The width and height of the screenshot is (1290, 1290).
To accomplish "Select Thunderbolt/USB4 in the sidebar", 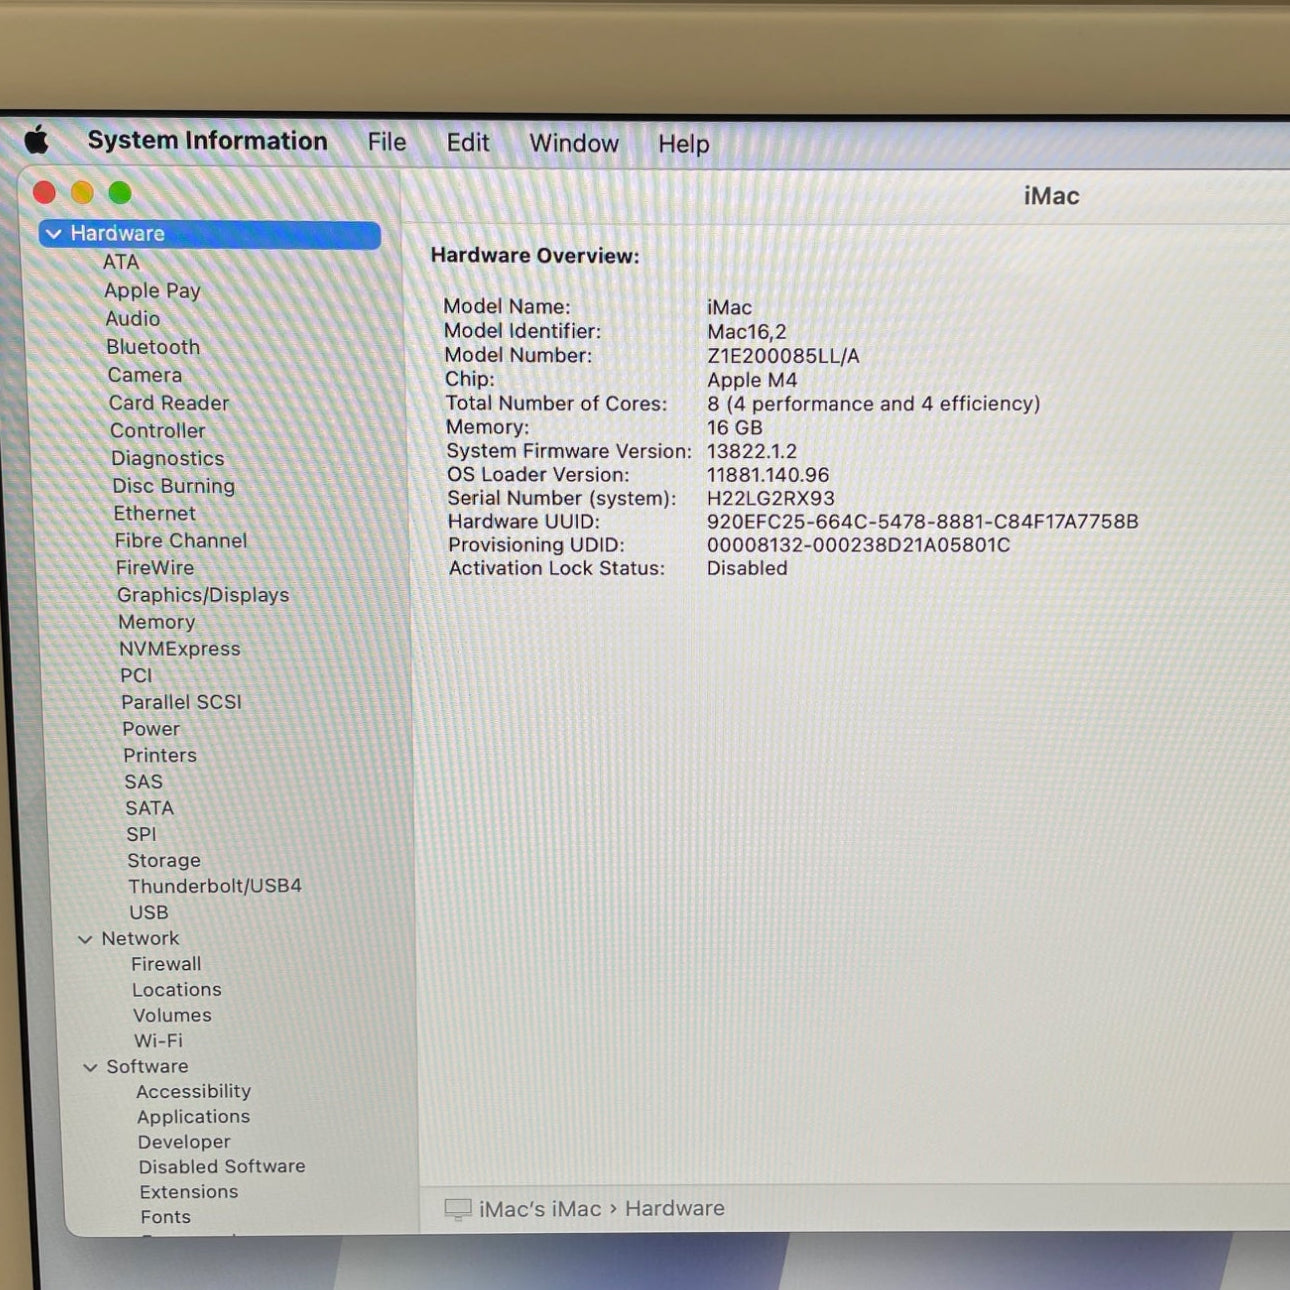I will 215,886.
